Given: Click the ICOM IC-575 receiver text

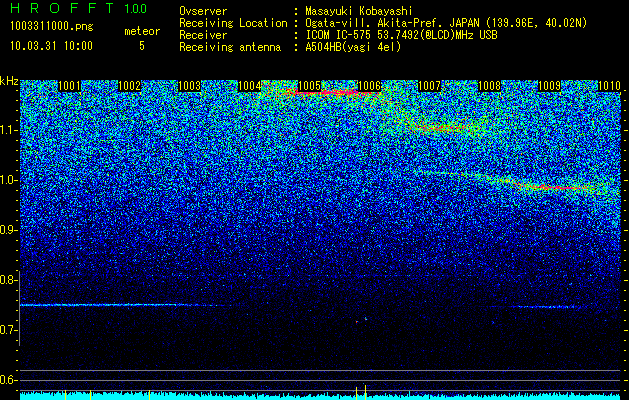Looking at the screenshot, I should click(402, 35).
